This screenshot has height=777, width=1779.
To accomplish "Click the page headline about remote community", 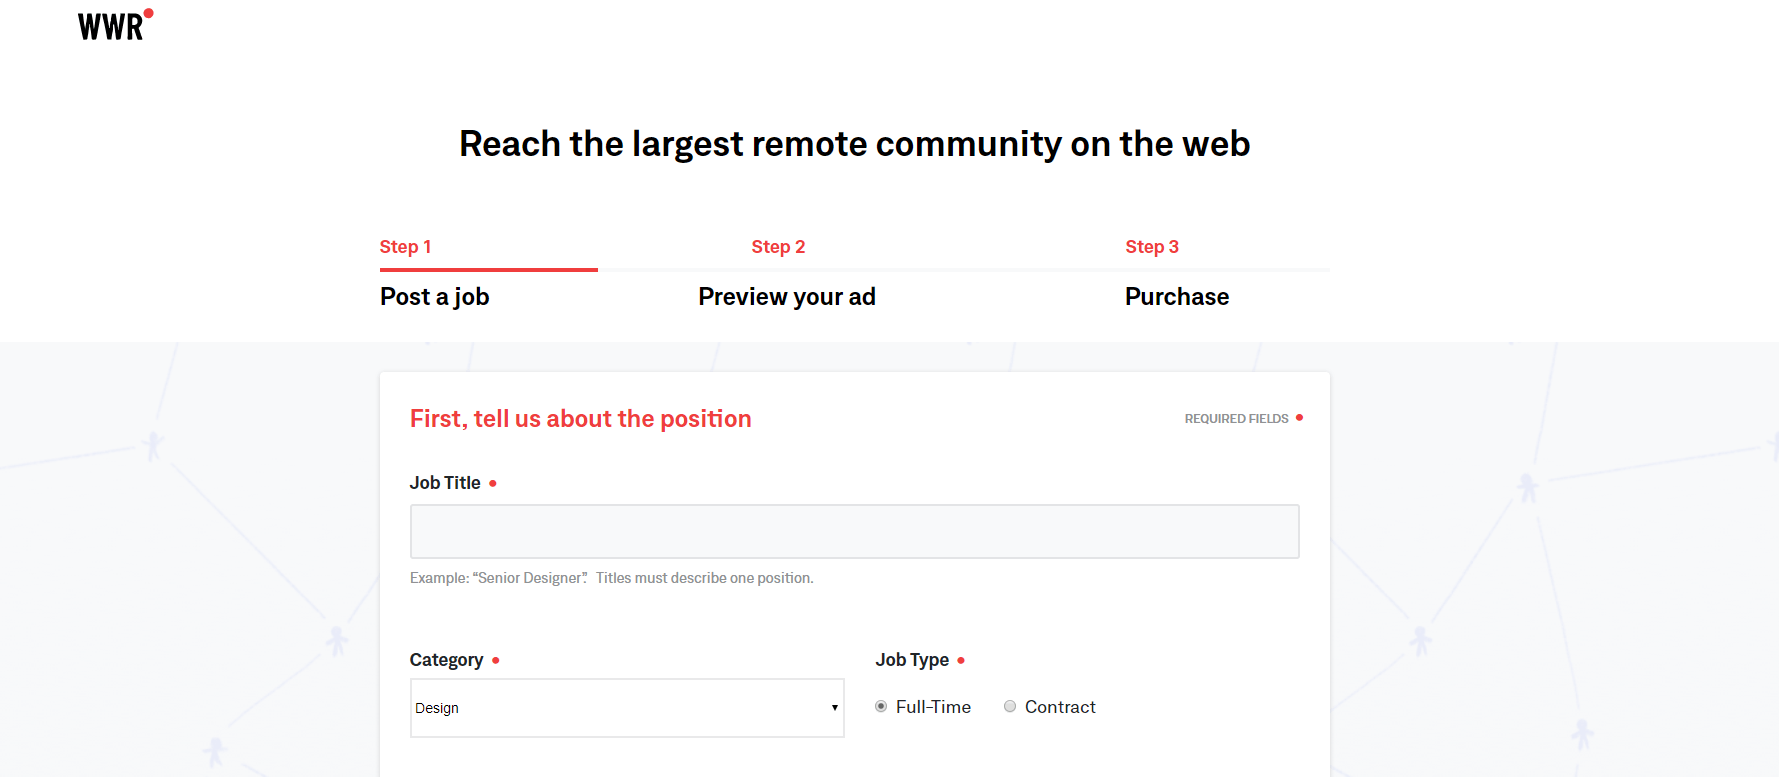I will click(855, 144).
